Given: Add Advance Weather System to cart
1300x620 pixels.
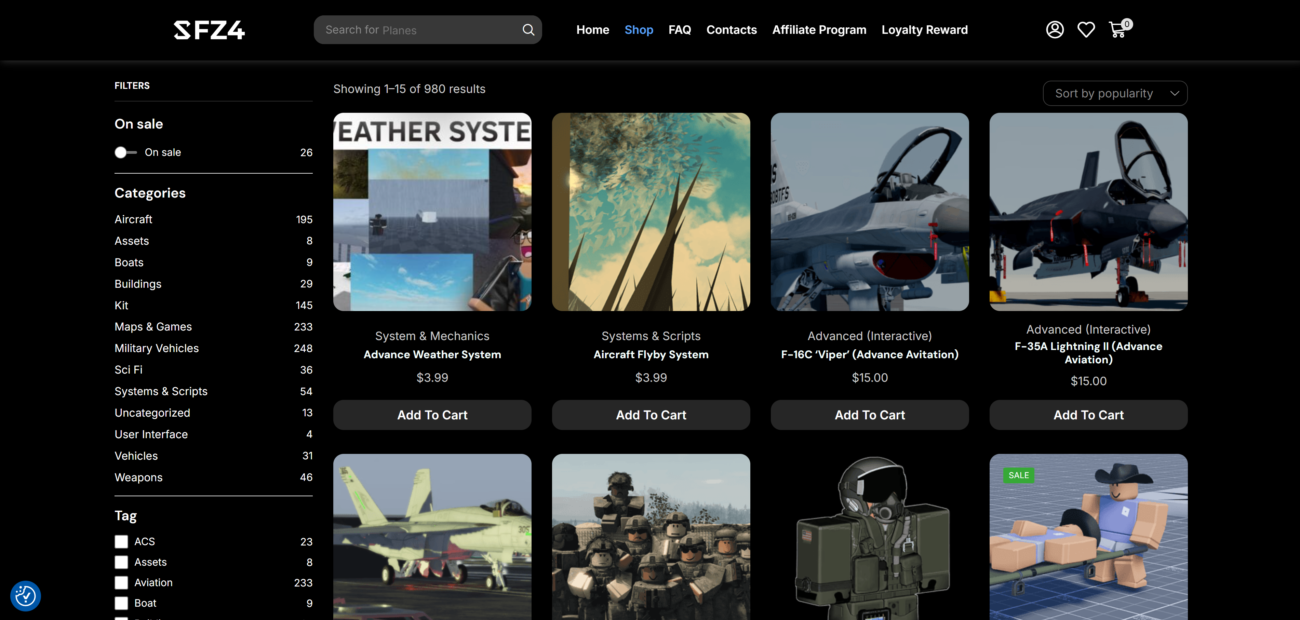Looking at the screenshot, I should click(x=432, y=415).
